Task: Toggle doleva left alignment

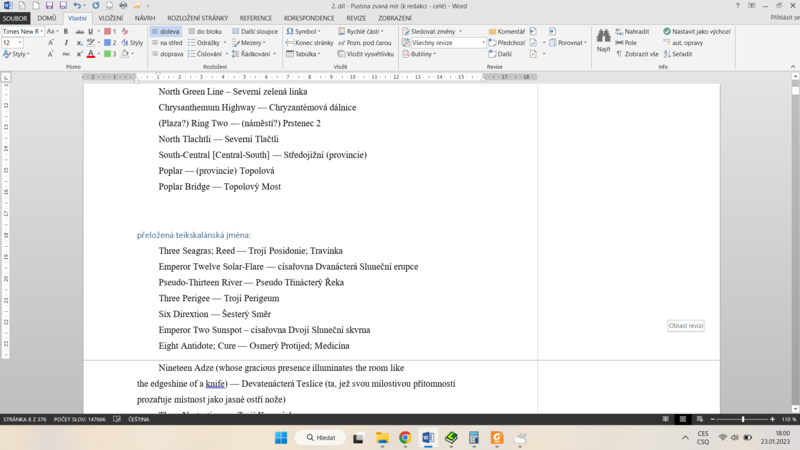Action: [165, 32]
